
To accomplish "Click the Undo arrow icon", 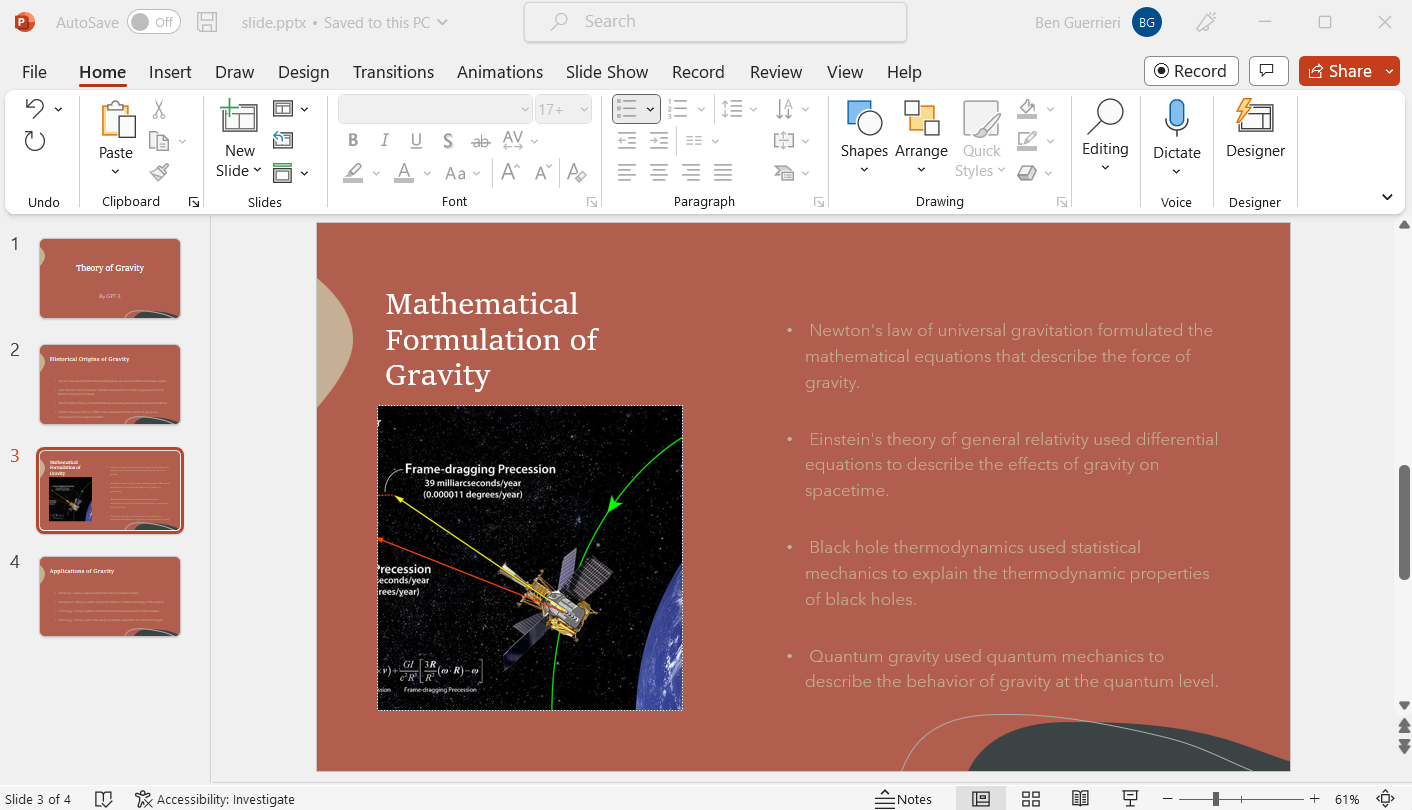I will pyautogui.click(x=35, y=108).
